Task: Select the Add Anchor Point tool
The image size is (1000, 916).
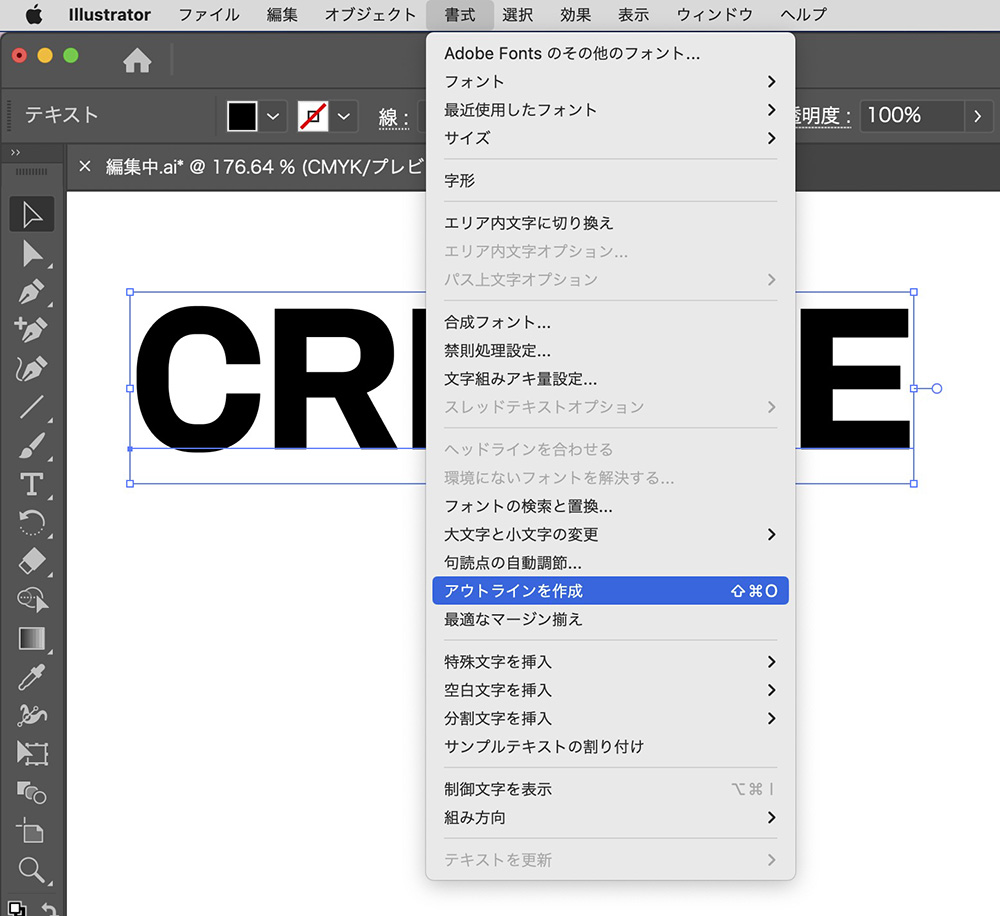Action: [32, 330]
